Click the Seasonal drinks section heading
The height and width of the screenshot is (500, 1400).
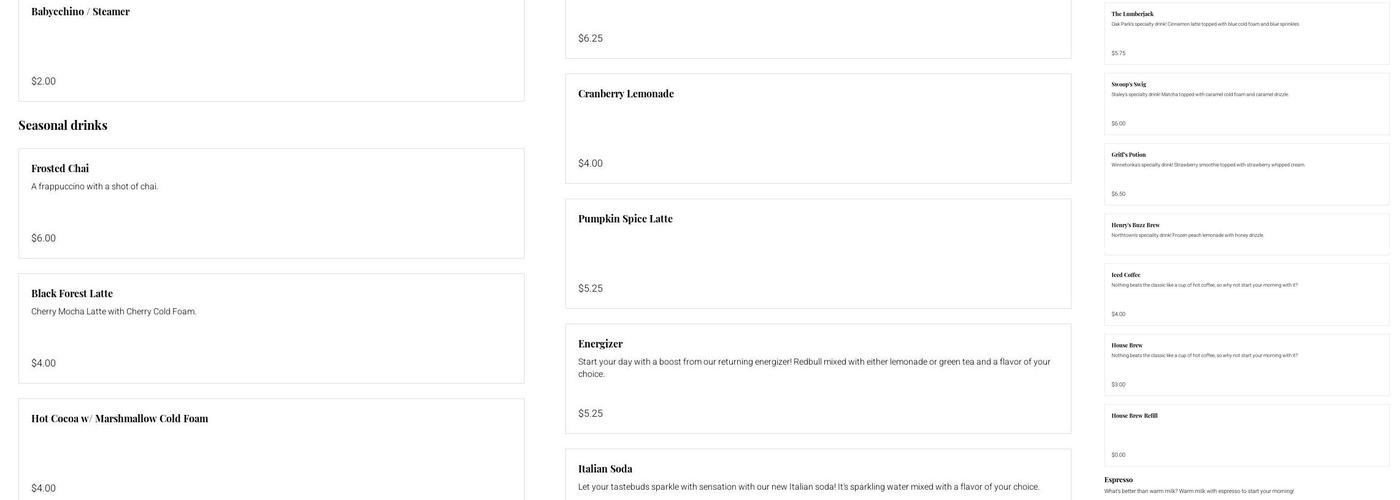click(63, 125)
